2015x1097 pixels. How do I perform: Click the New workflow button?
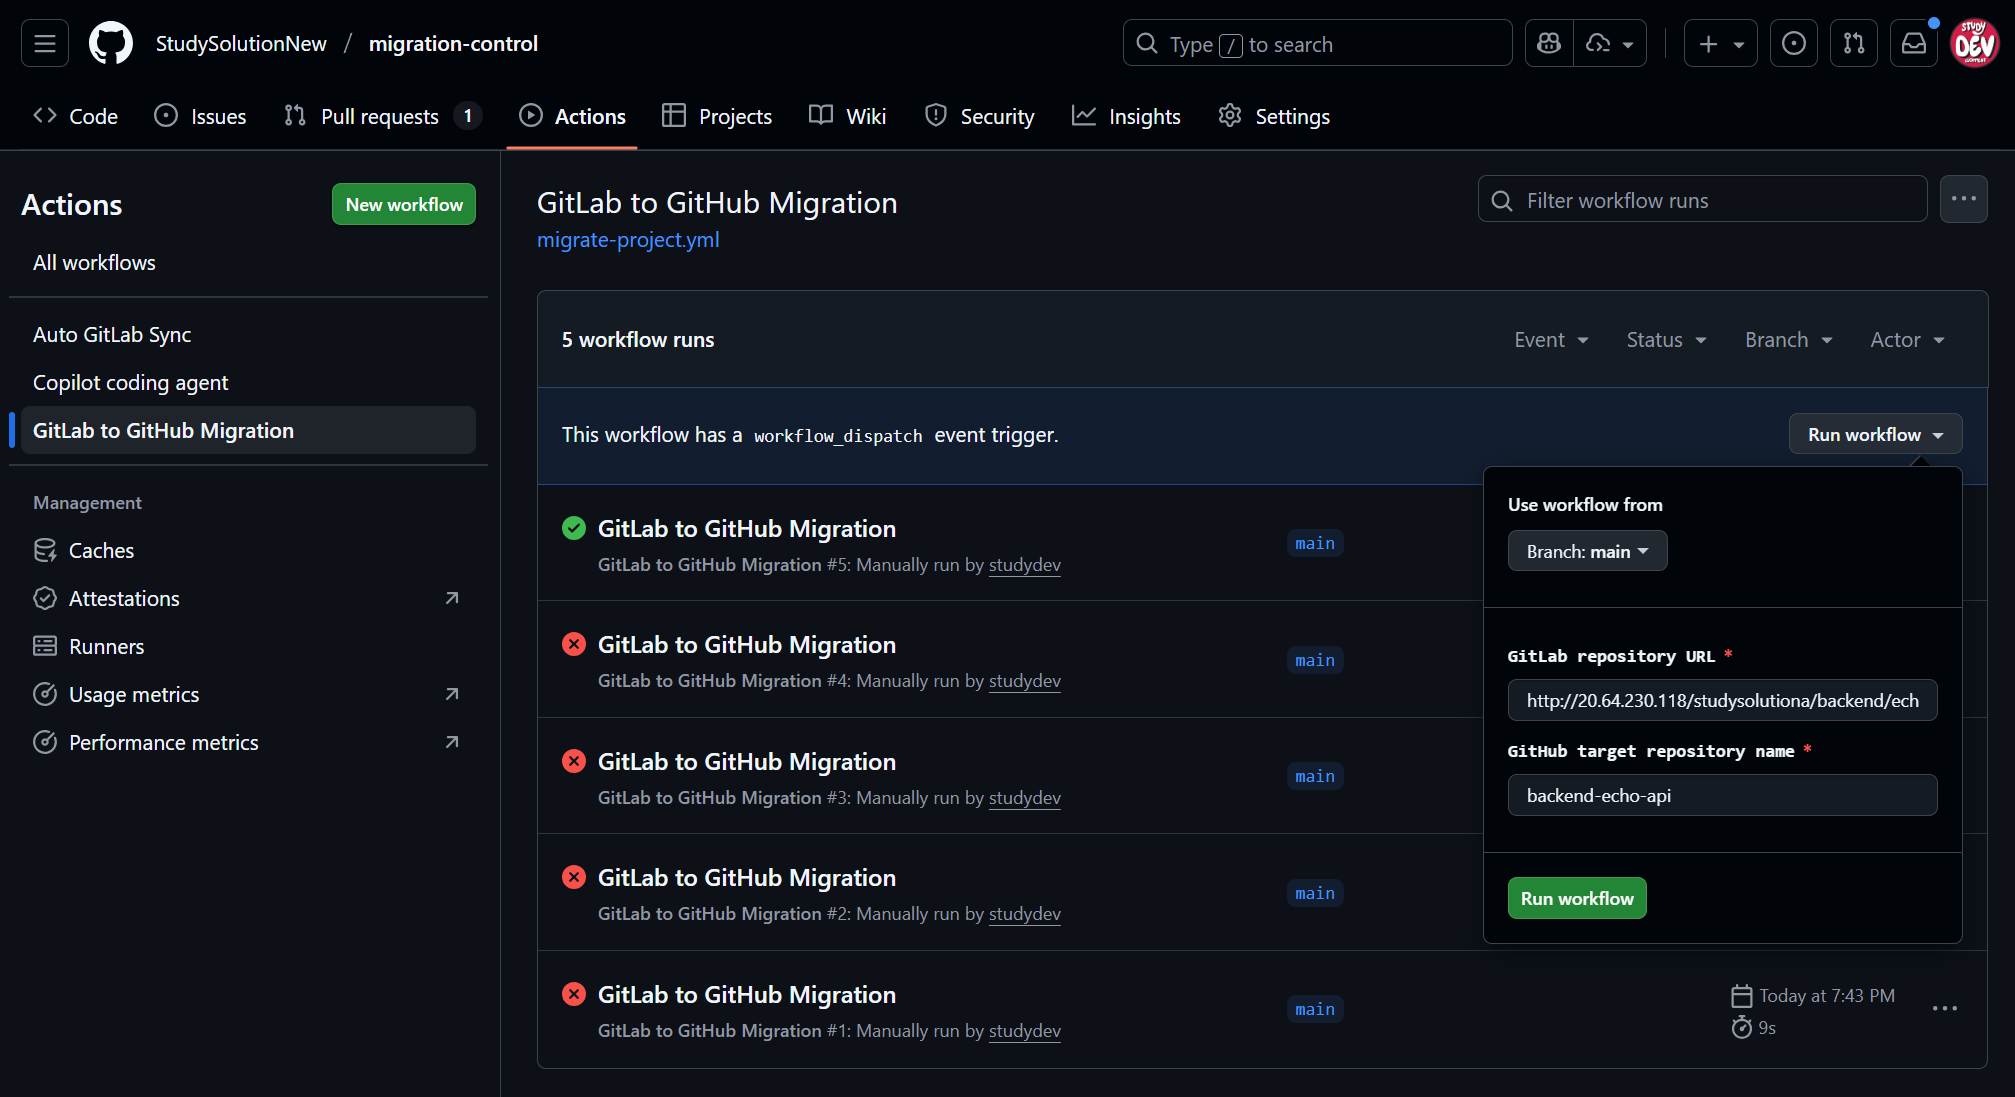point(404,205)
